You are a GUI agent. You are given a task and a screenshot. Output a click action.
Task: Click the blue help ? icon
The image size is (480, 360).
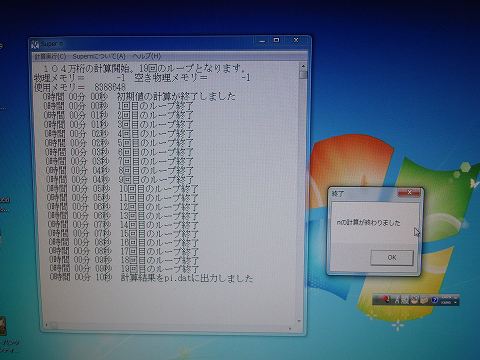click(x=434, y=300)
